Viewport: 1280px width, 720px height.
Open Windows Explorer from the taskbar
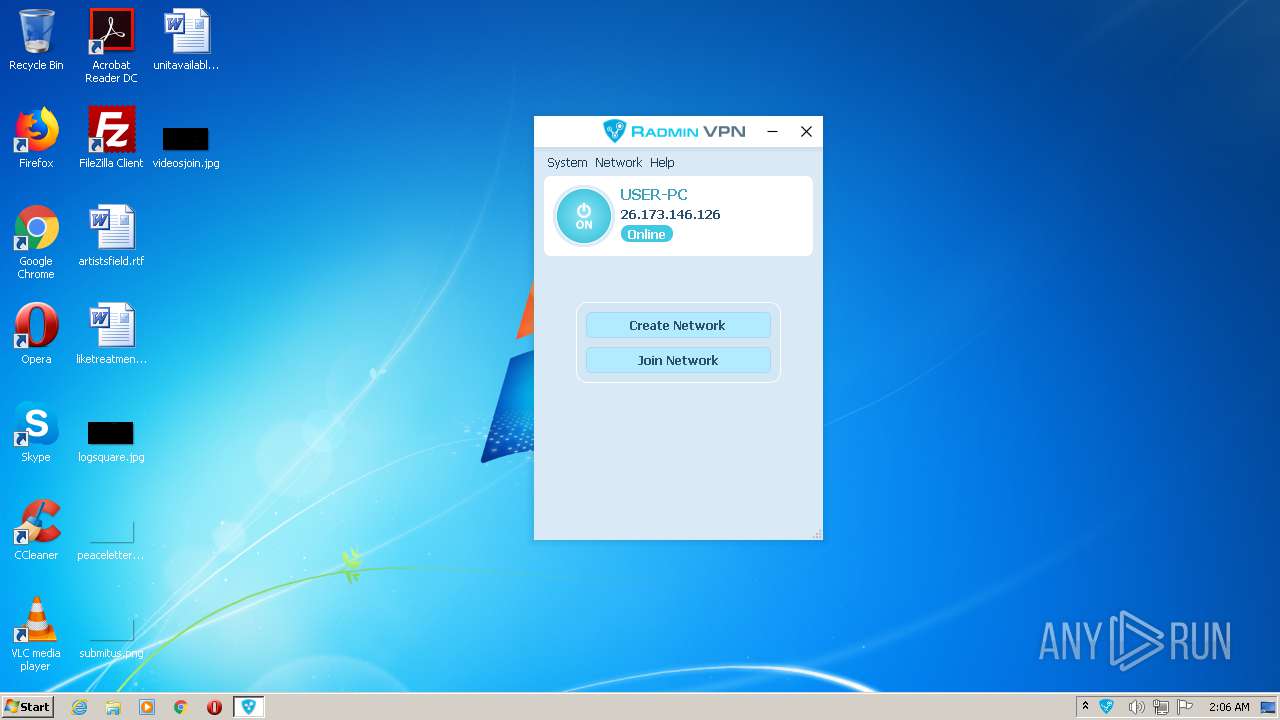point(113,707)
